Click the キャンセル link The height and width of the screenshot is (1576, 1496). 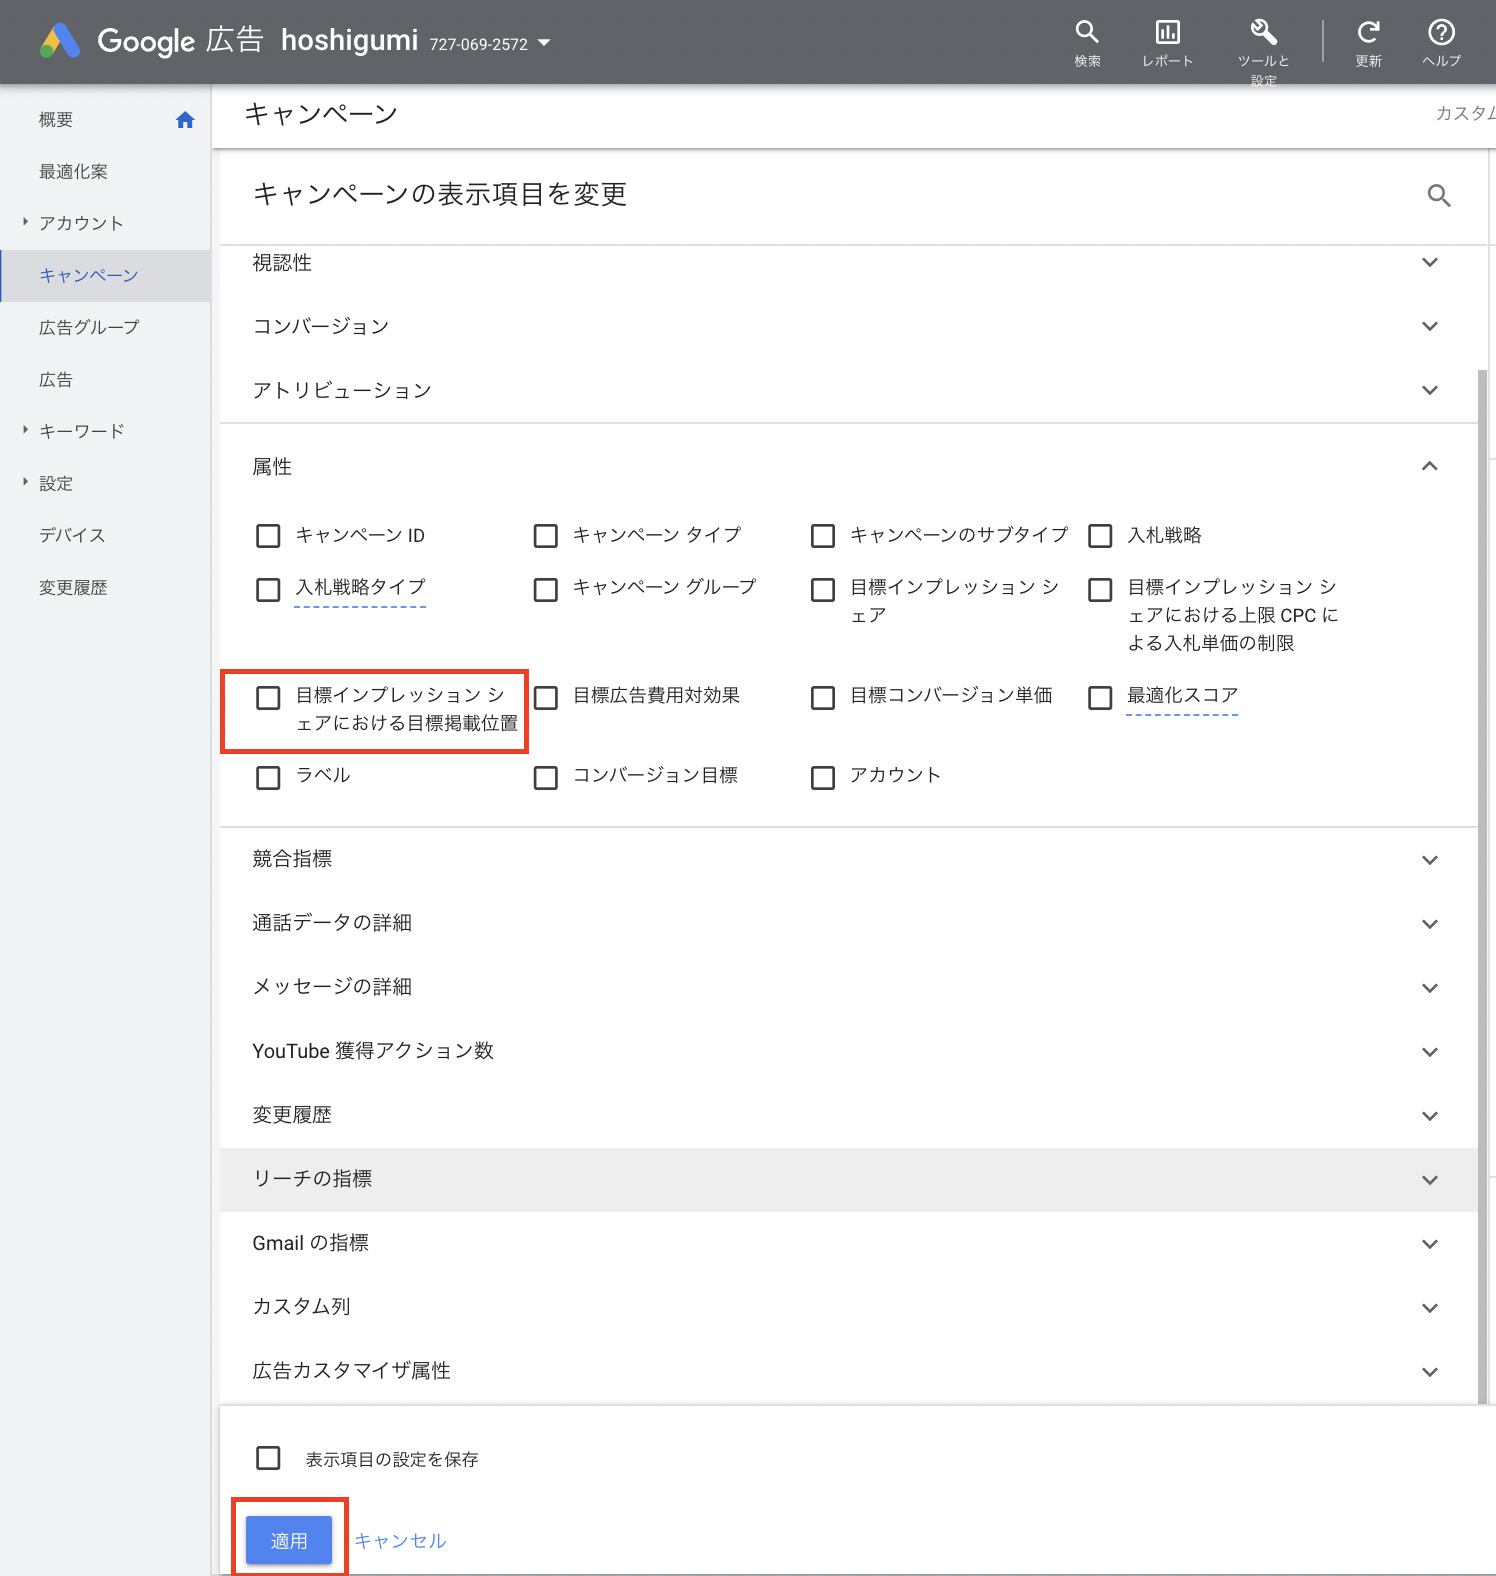[400, 1540]
